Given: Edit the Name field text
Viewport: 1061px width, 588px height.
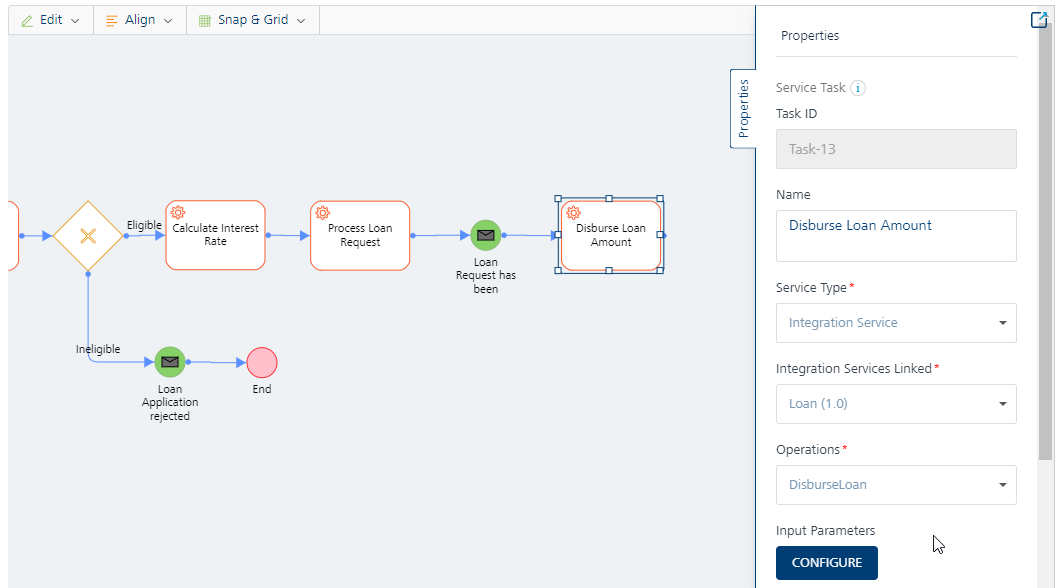Looking at the screenshot, I should click(x=896, y=235).
